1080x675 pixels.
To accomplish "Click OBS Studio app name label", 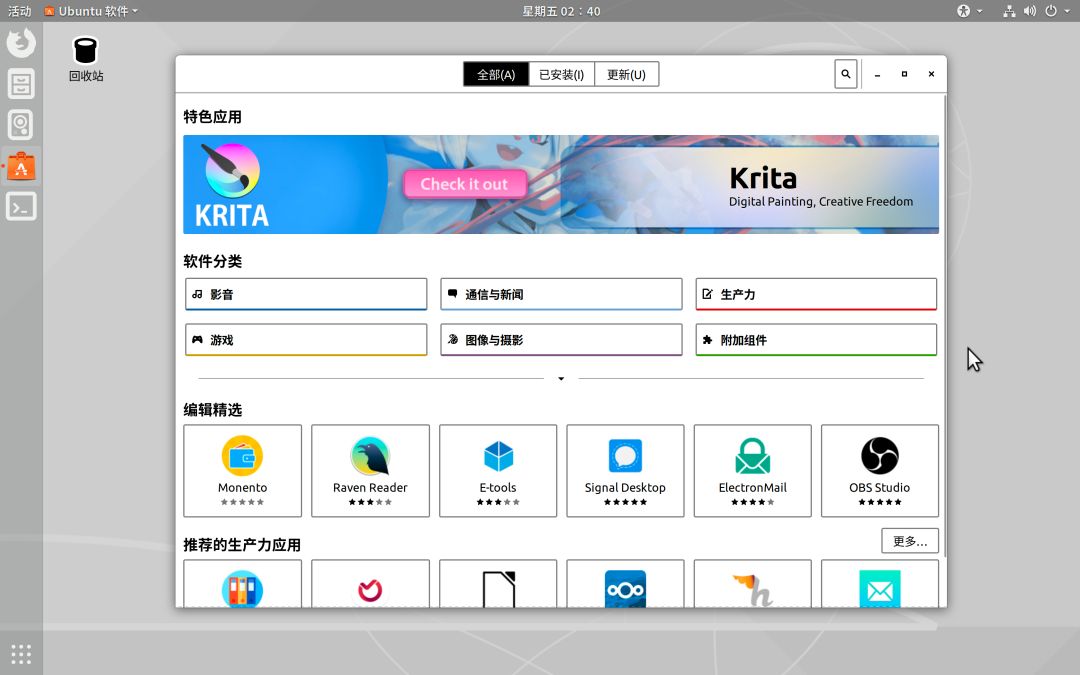I will (x=880, y=488).
